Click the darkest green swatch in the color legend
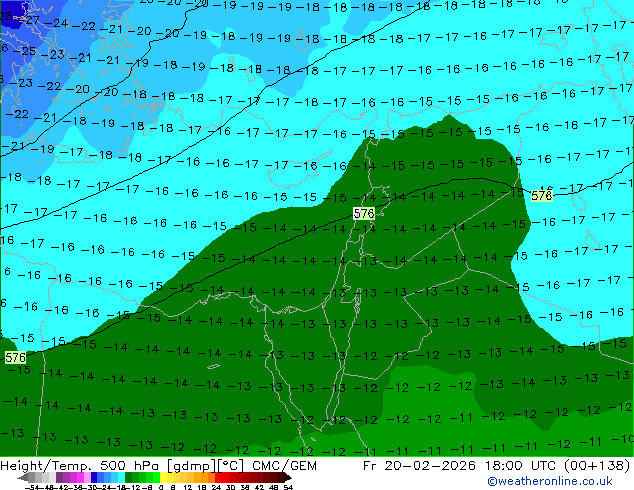The width and height of the screenshot is (634, 490). (x=129, y=477)
